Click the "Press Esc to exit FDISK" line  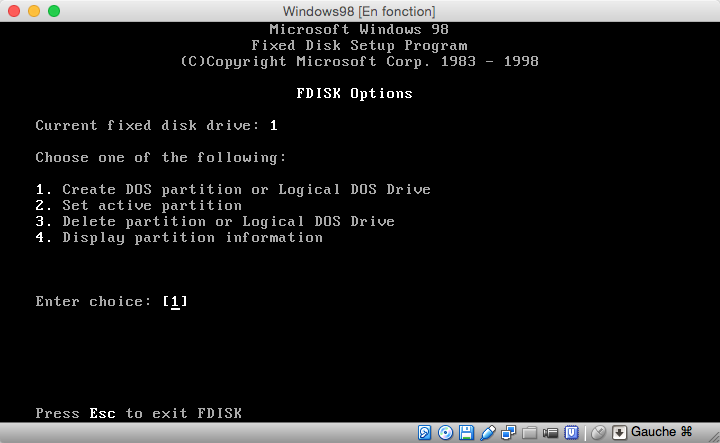[x=139, y=413]
